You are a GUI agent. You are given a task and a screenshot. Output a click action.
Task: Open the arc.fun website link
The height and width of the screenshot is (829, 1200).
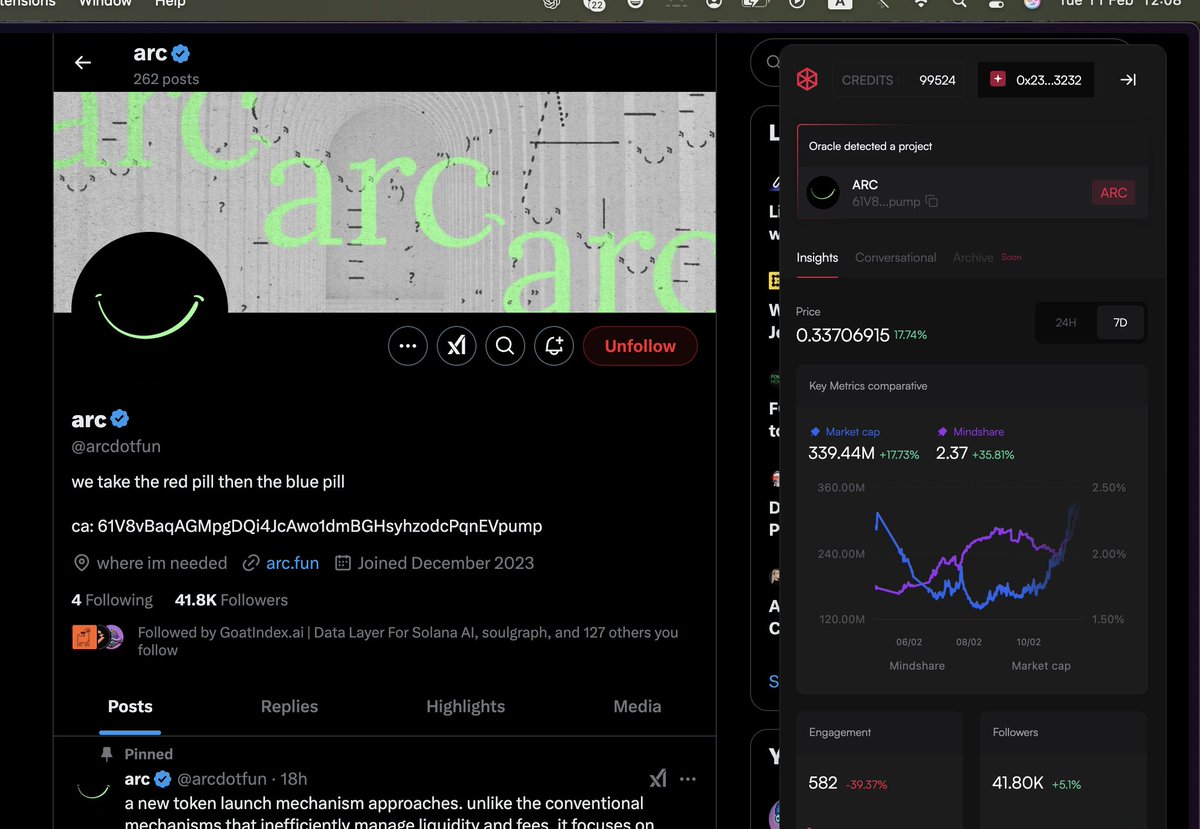point(292,563)
